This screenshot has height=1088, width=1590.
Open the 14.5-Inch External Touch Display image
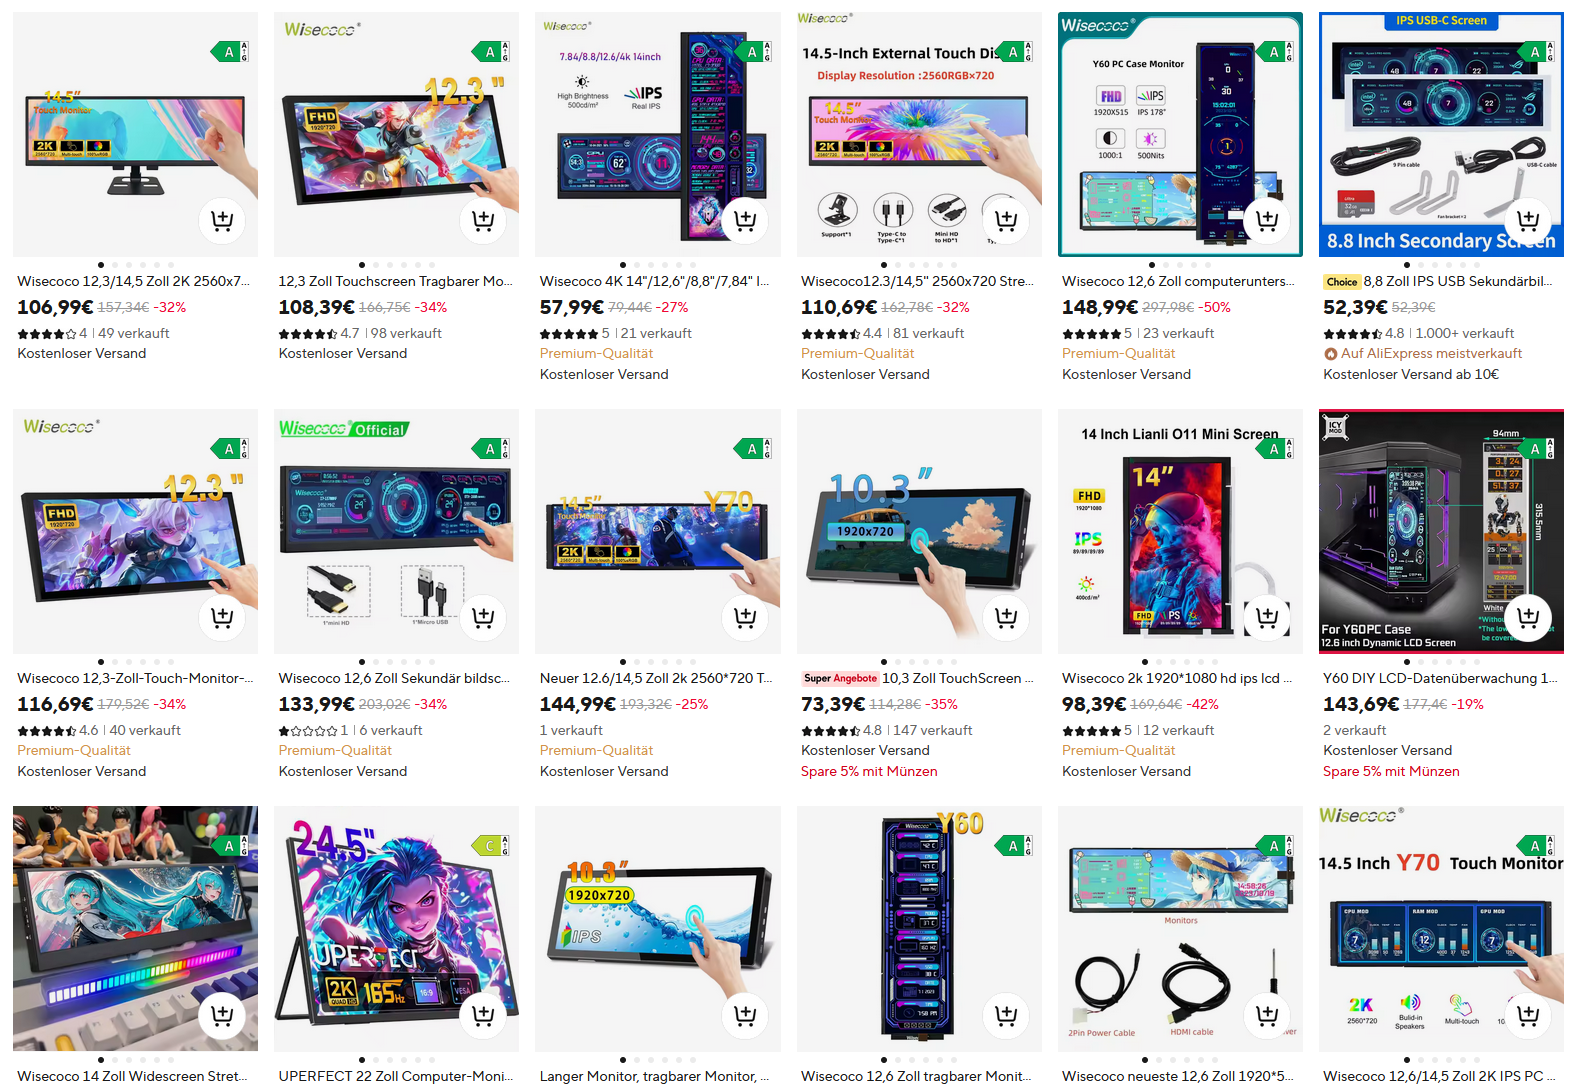click(919, 134)
